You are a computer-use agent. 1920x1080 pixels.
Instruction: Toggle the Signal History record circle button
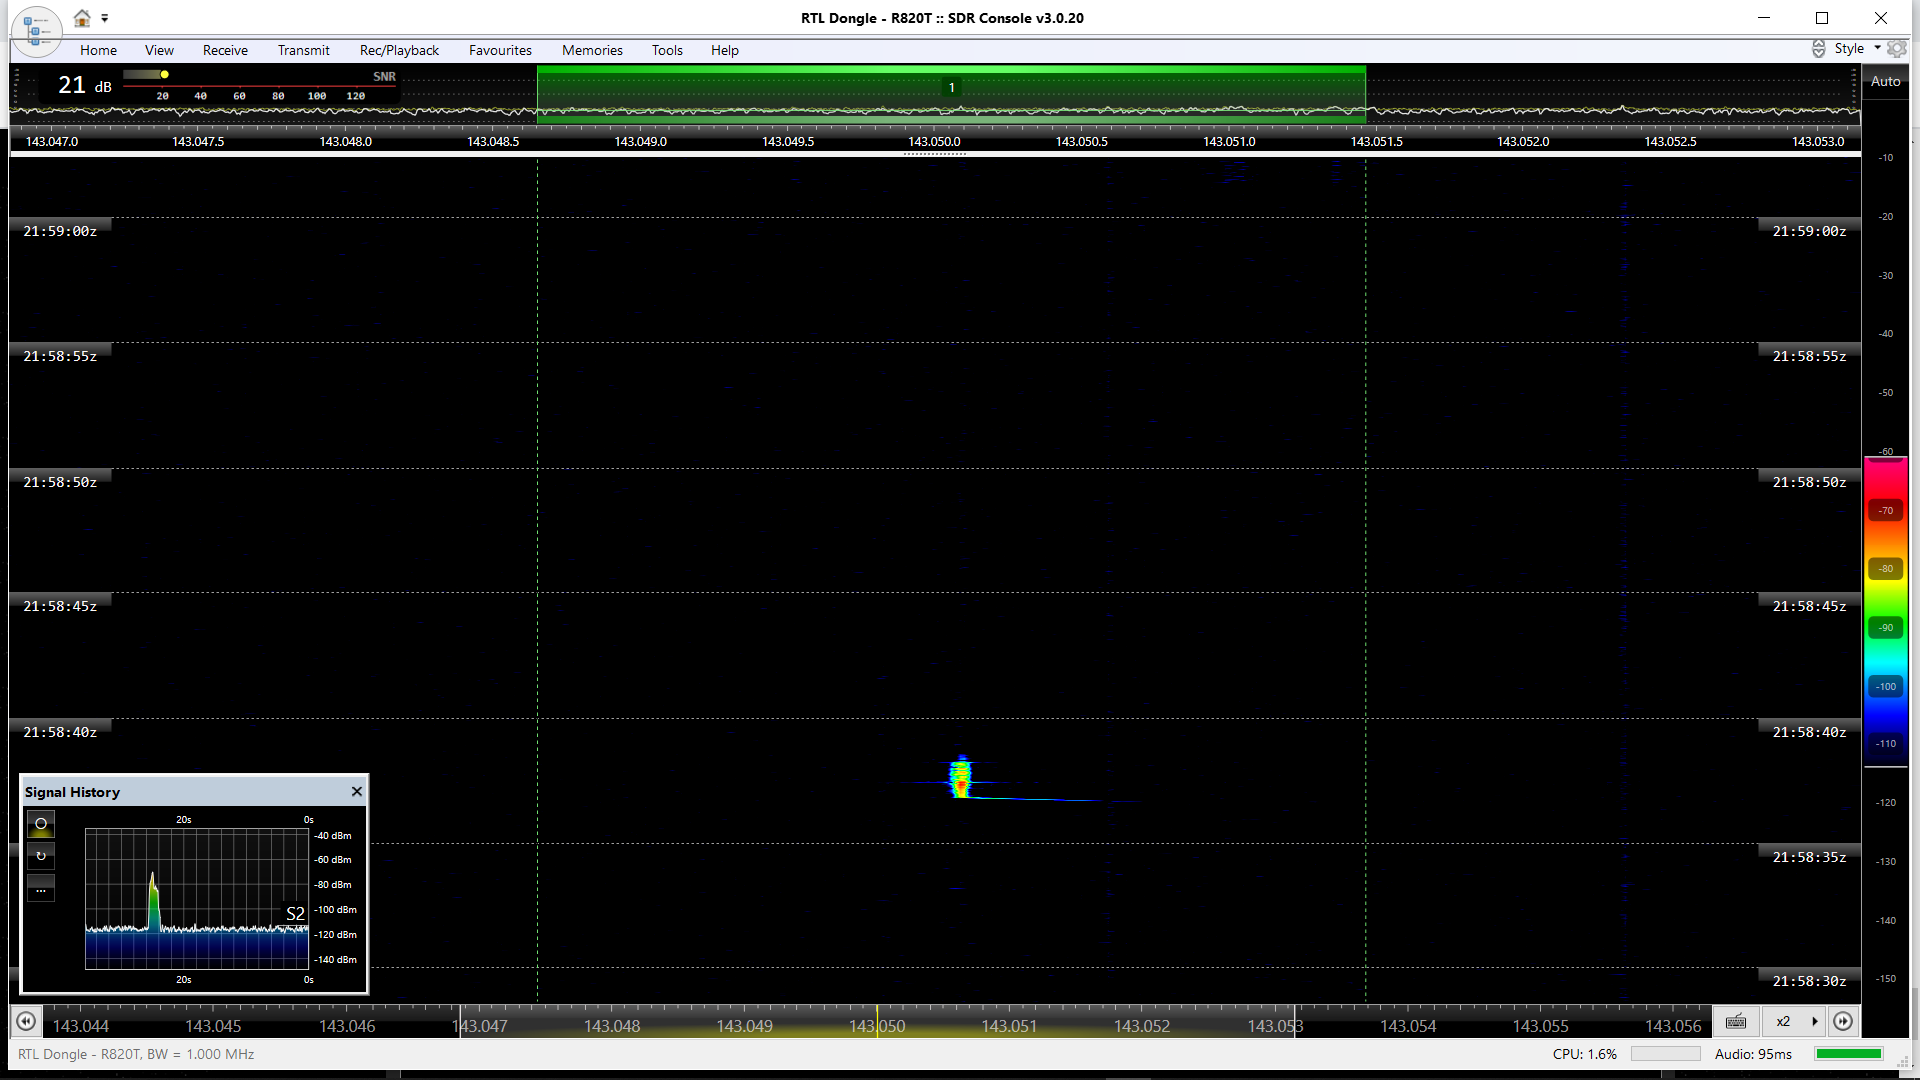(41, 824)
